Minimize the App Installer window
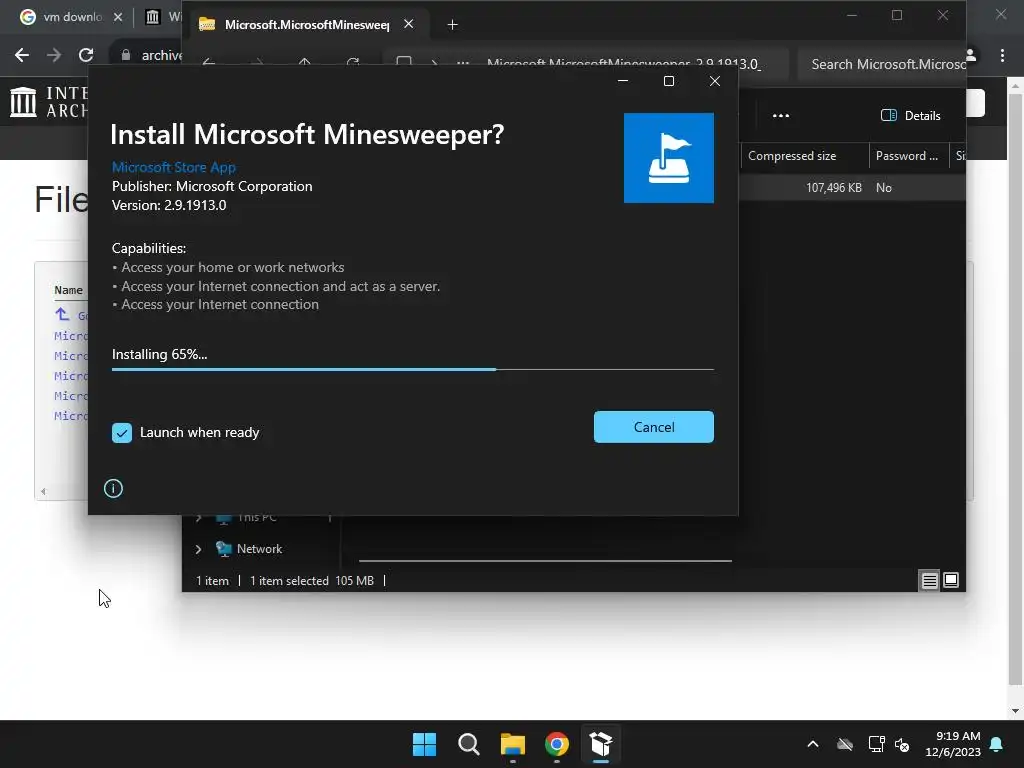The height and width of the screenshot is (768, 1024). click(x=622, y=81)
